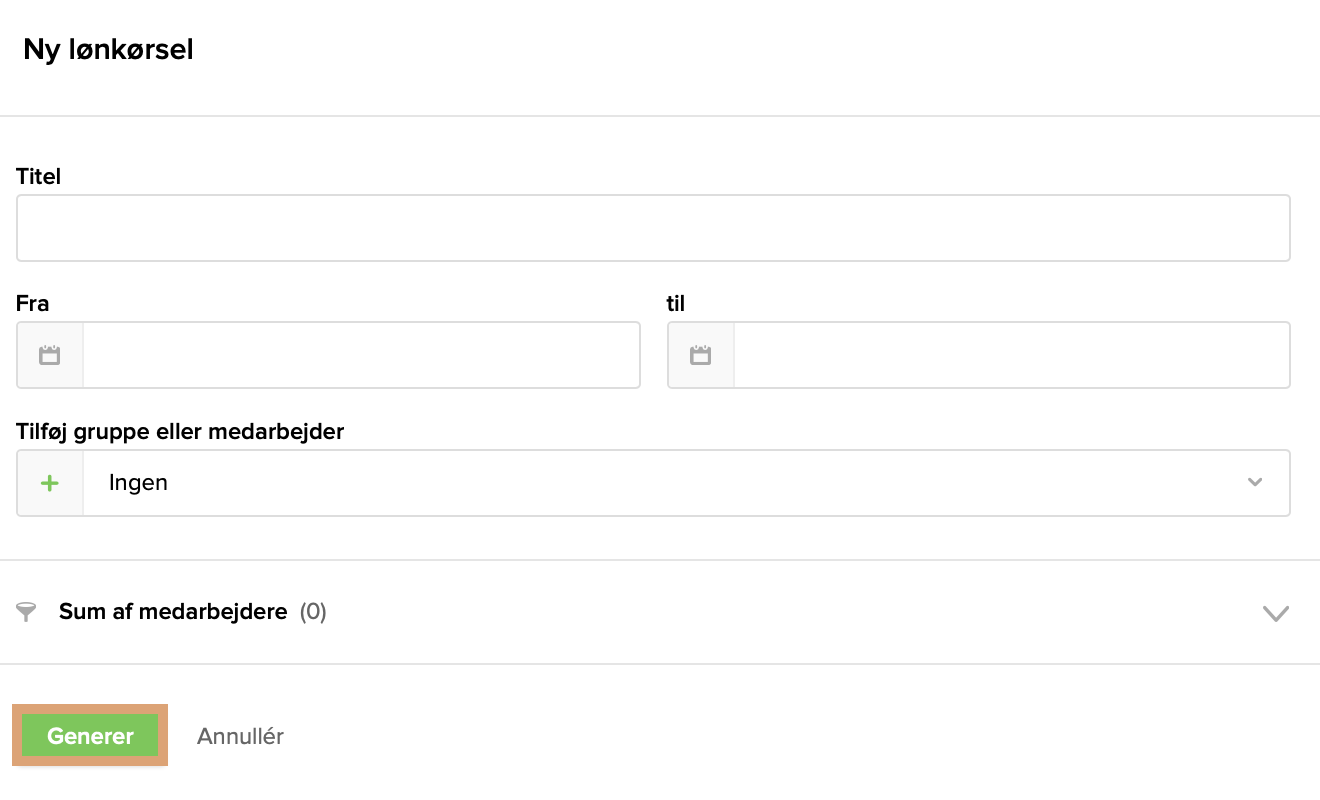This screenshot has height=800, width=1320.
Task: Click the calendar icon in the Fra field
Action: pyautogui.click(x=50, y=355)
